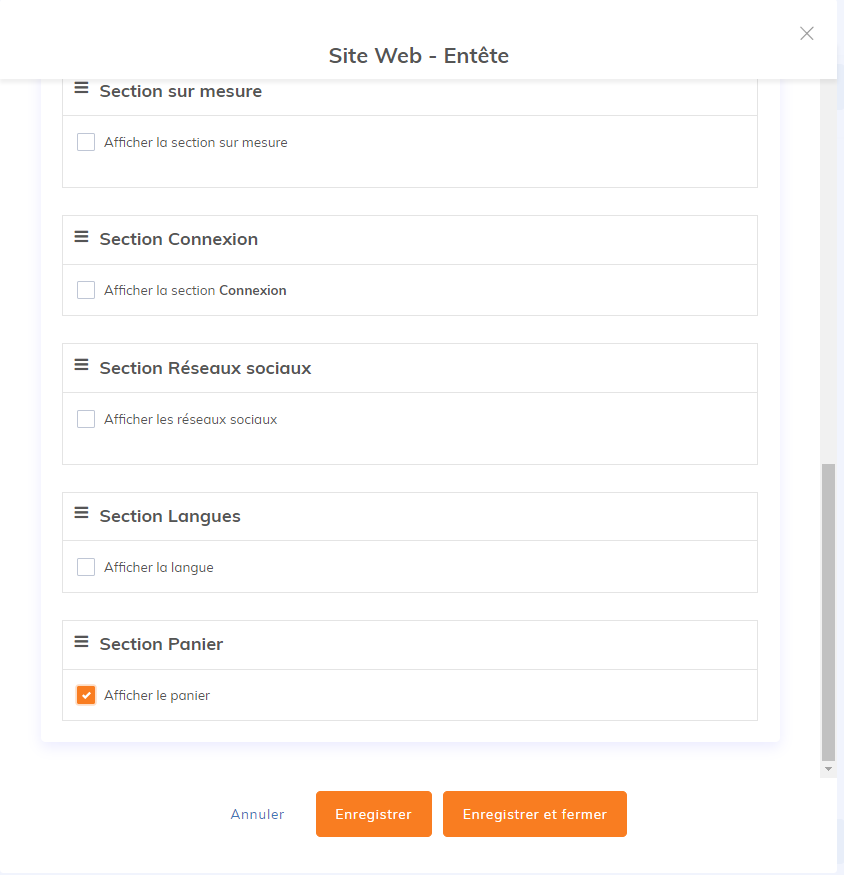Click the Annuler link
844x875 pixels.
coord(257,814)
